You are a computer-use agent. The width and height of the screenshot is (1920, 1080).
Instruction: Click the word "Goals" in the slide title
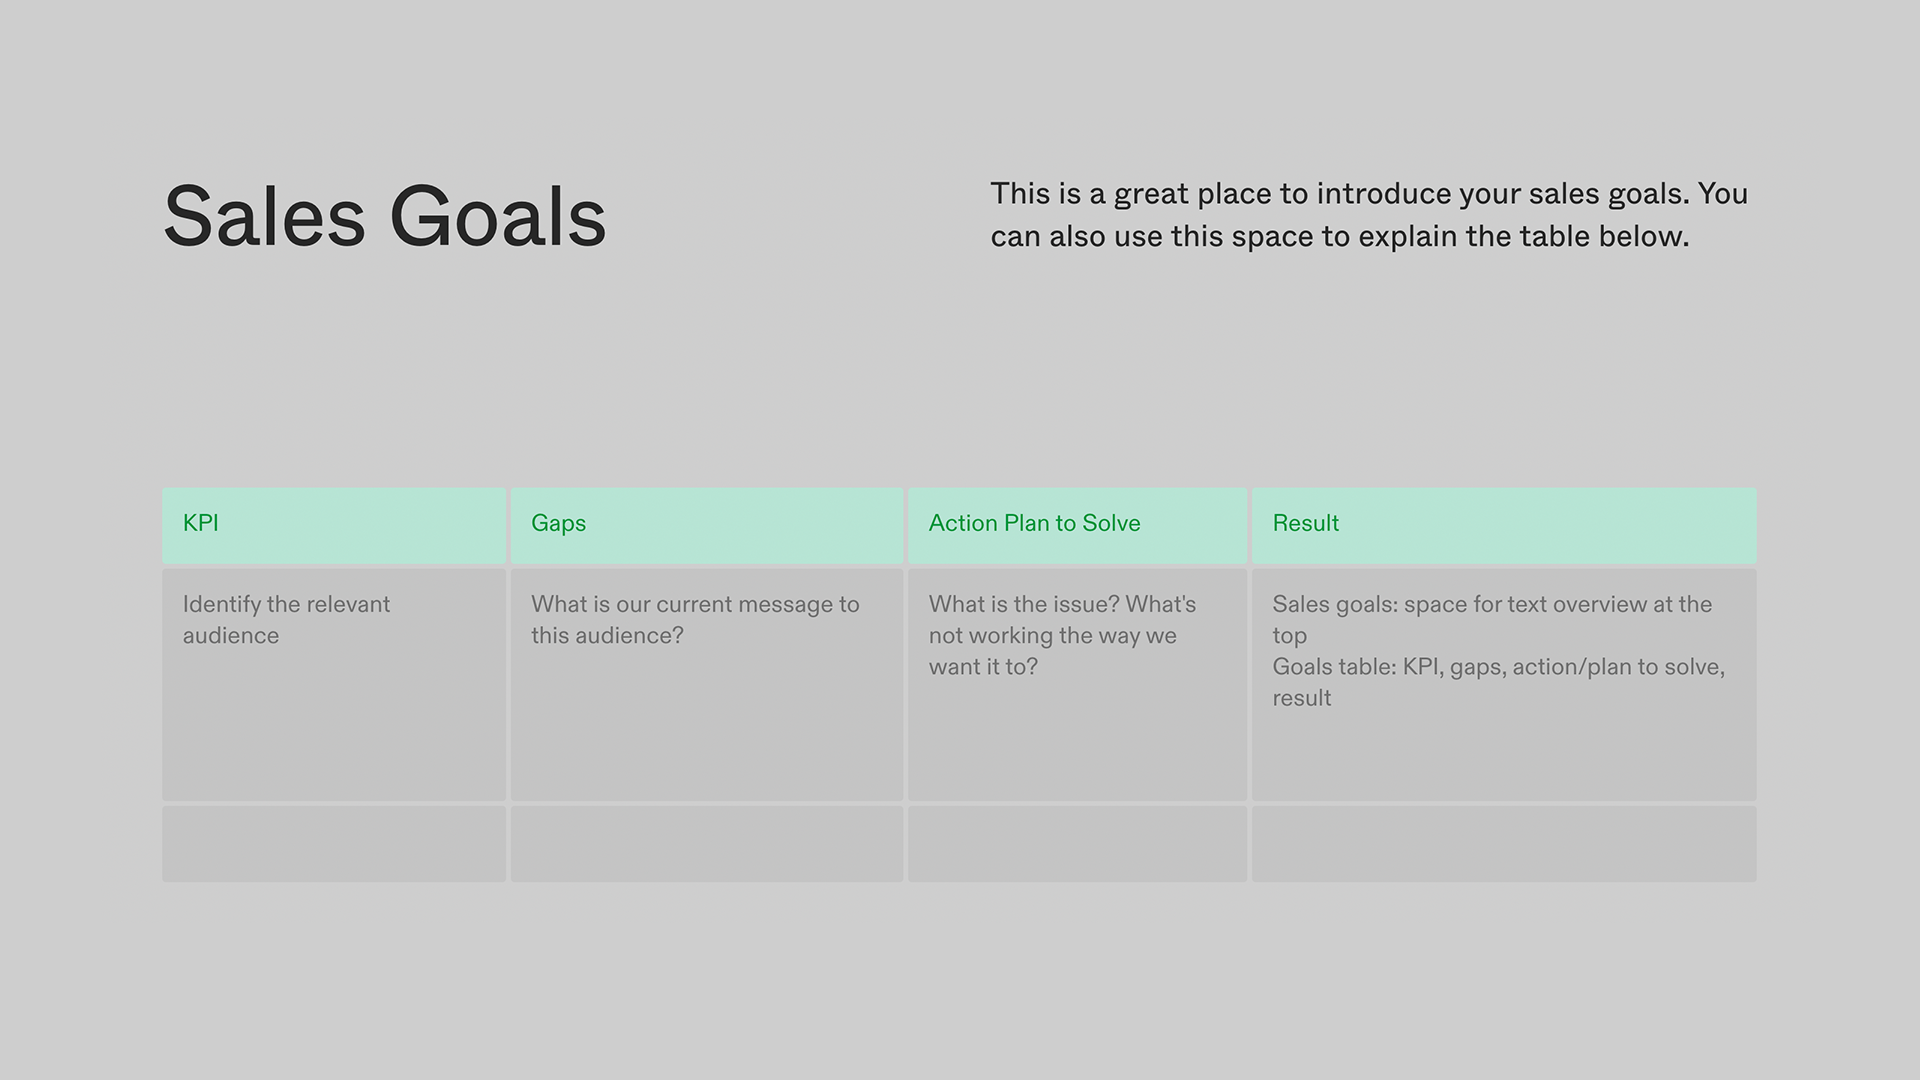(x=497, y=217)
